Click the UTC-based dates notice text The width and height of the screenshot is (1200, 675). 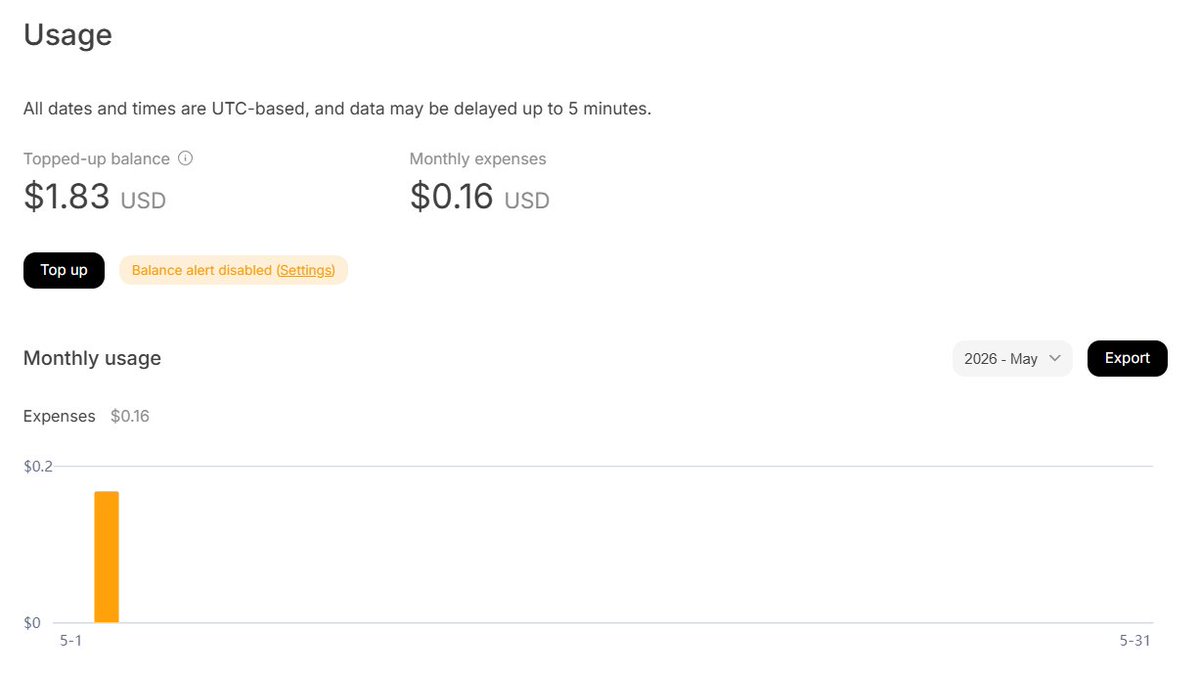click(x=338, y=108)
